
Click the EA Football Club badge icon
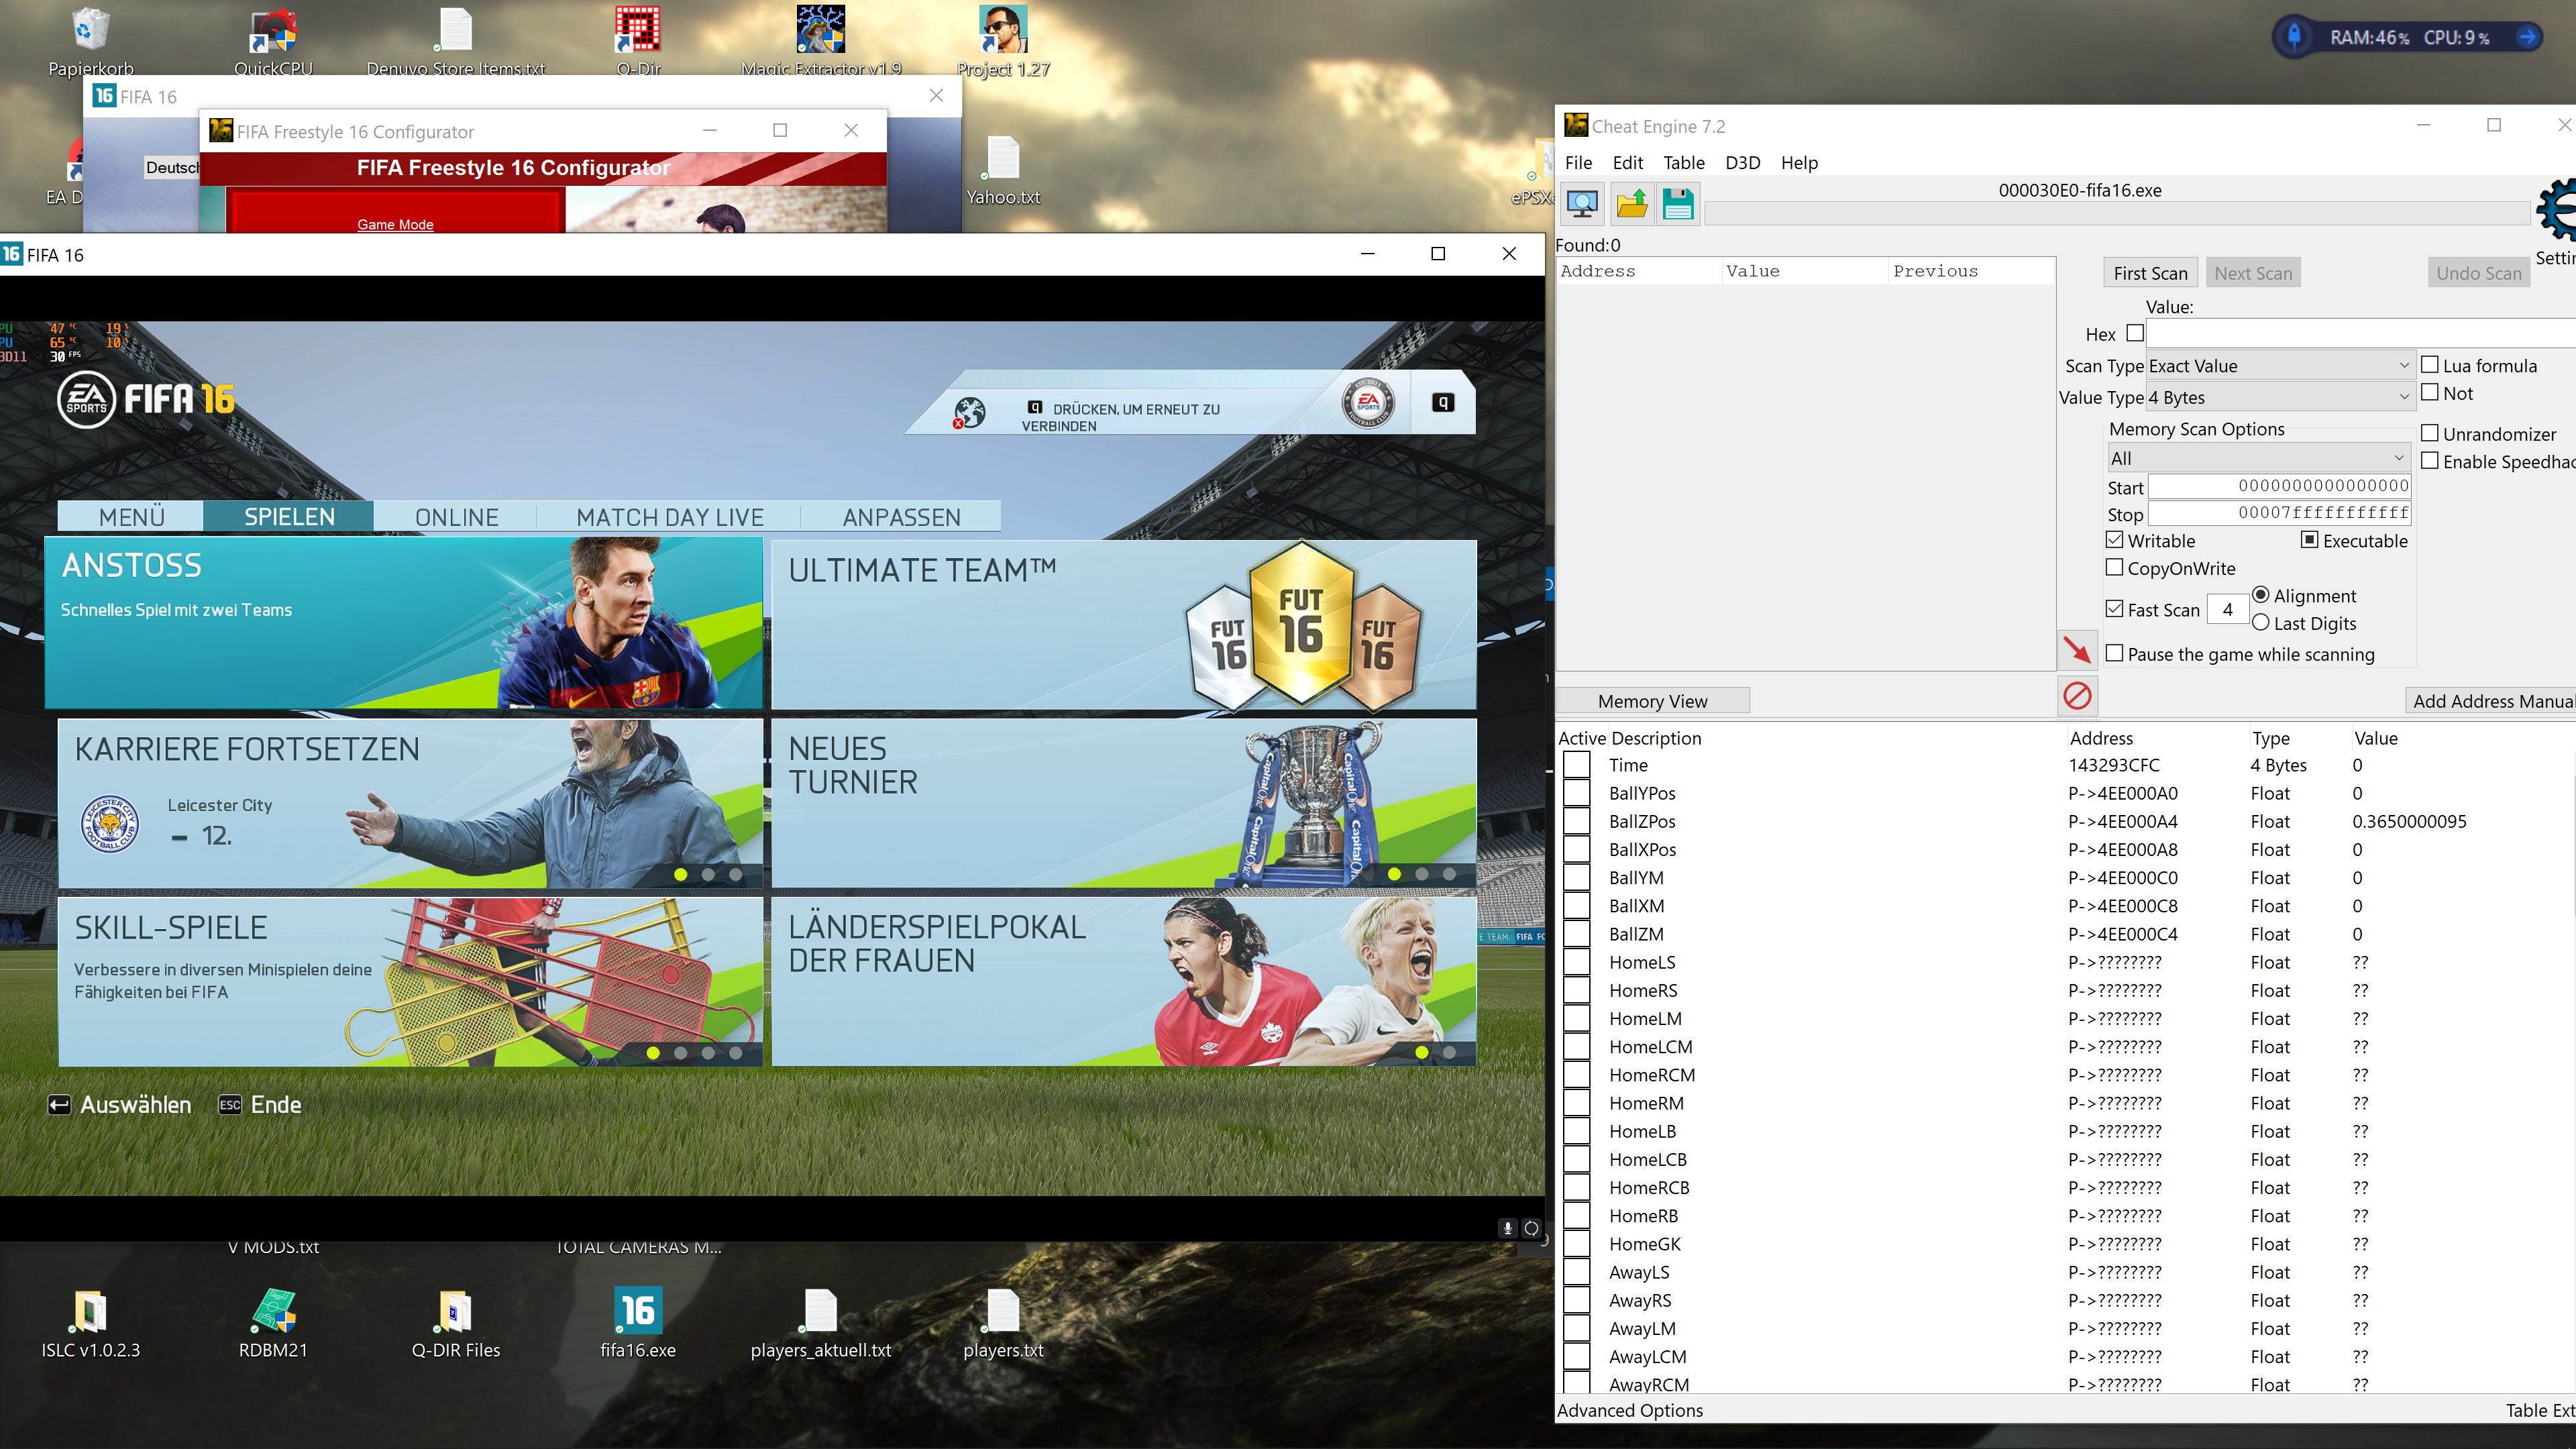pos(1367,403)
